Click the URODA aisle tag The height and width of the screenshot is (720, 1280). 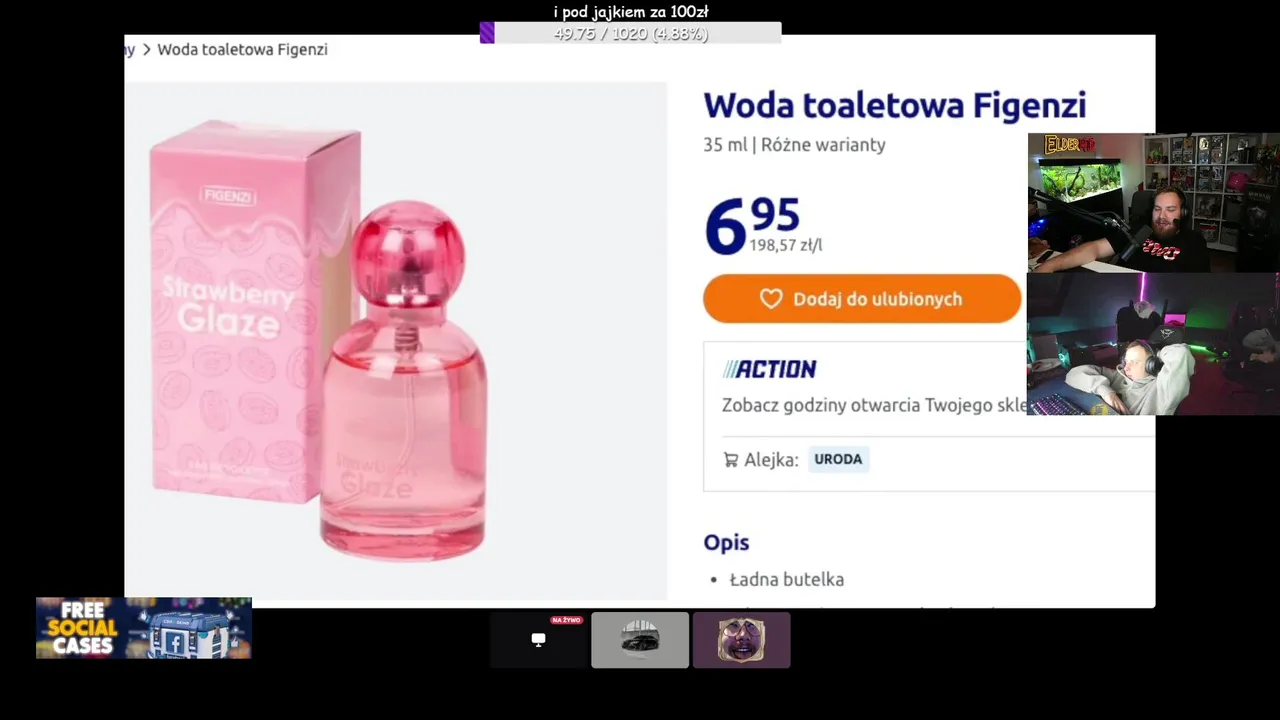838,459
